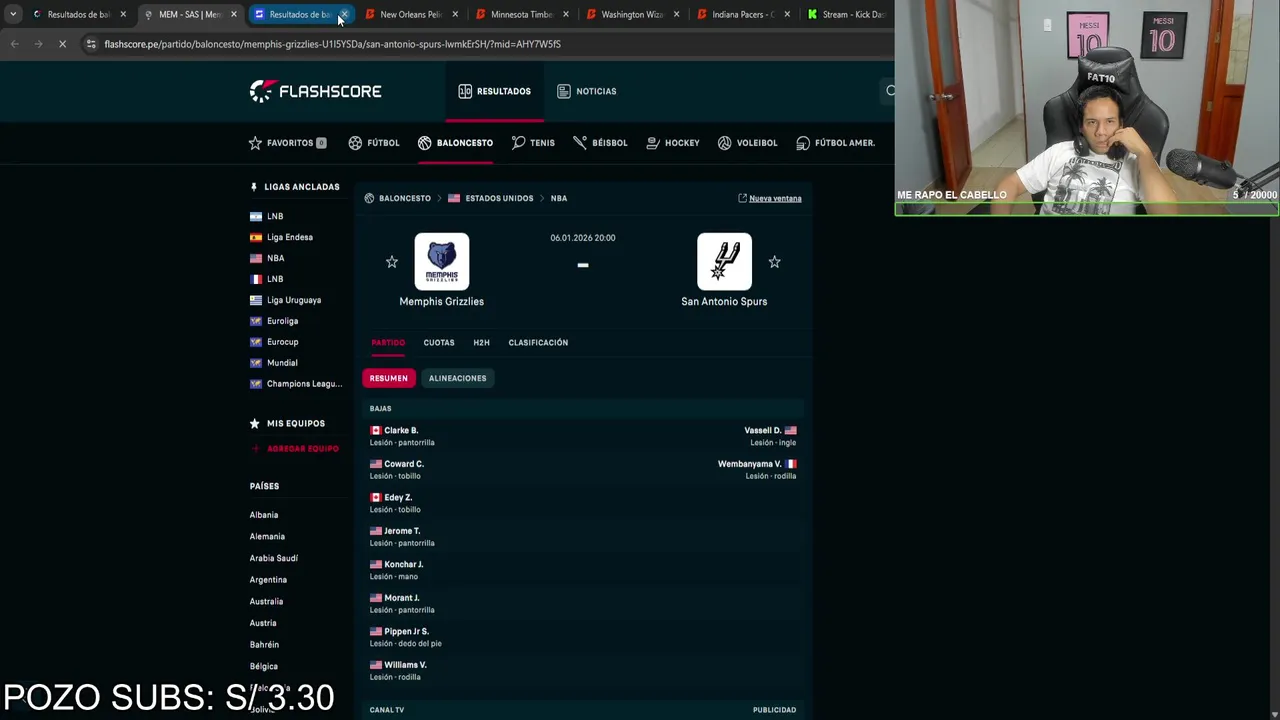This screenshot has height=720, width=1280.
Task: Click Baloncesto breadcrumb link
Action: pyautogui.click(x=404, y=198)
